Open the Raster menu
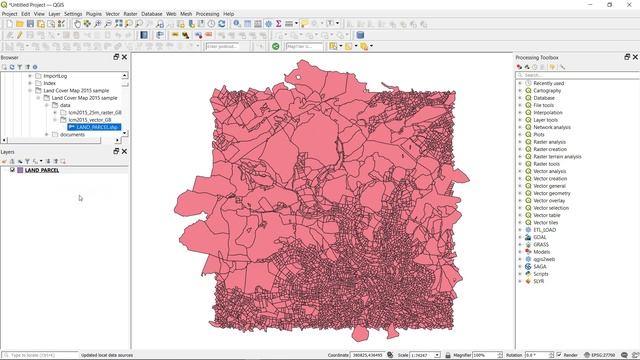 point(131,14)
